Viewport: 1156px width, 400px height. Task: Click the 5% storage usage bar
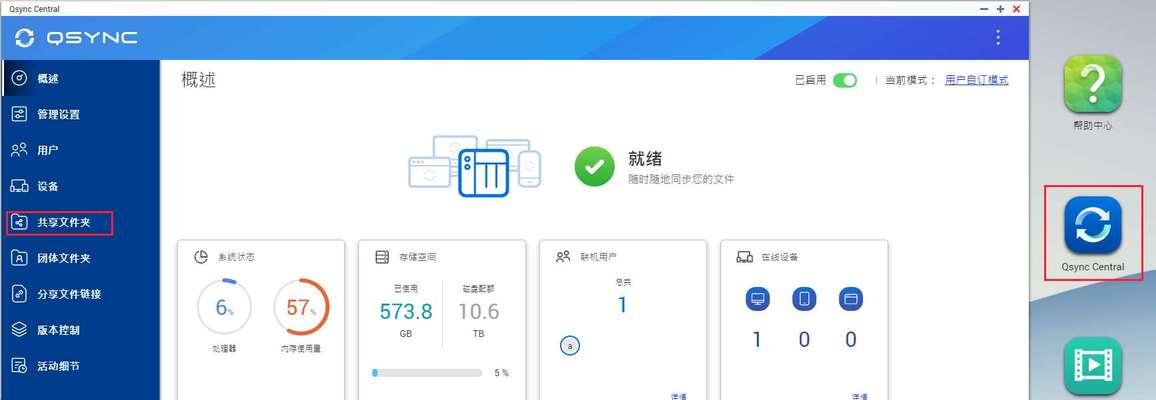tap(427, 373)
